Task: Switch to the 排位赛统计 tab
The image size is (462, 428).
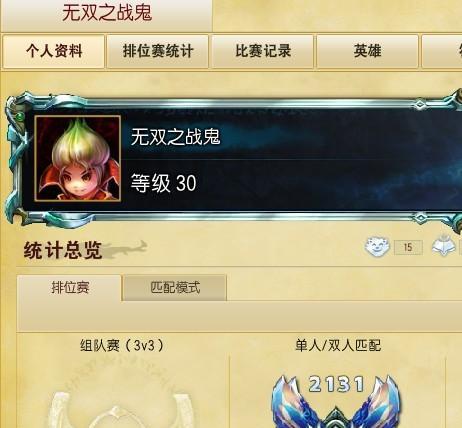Action: [x=158, y=51]
